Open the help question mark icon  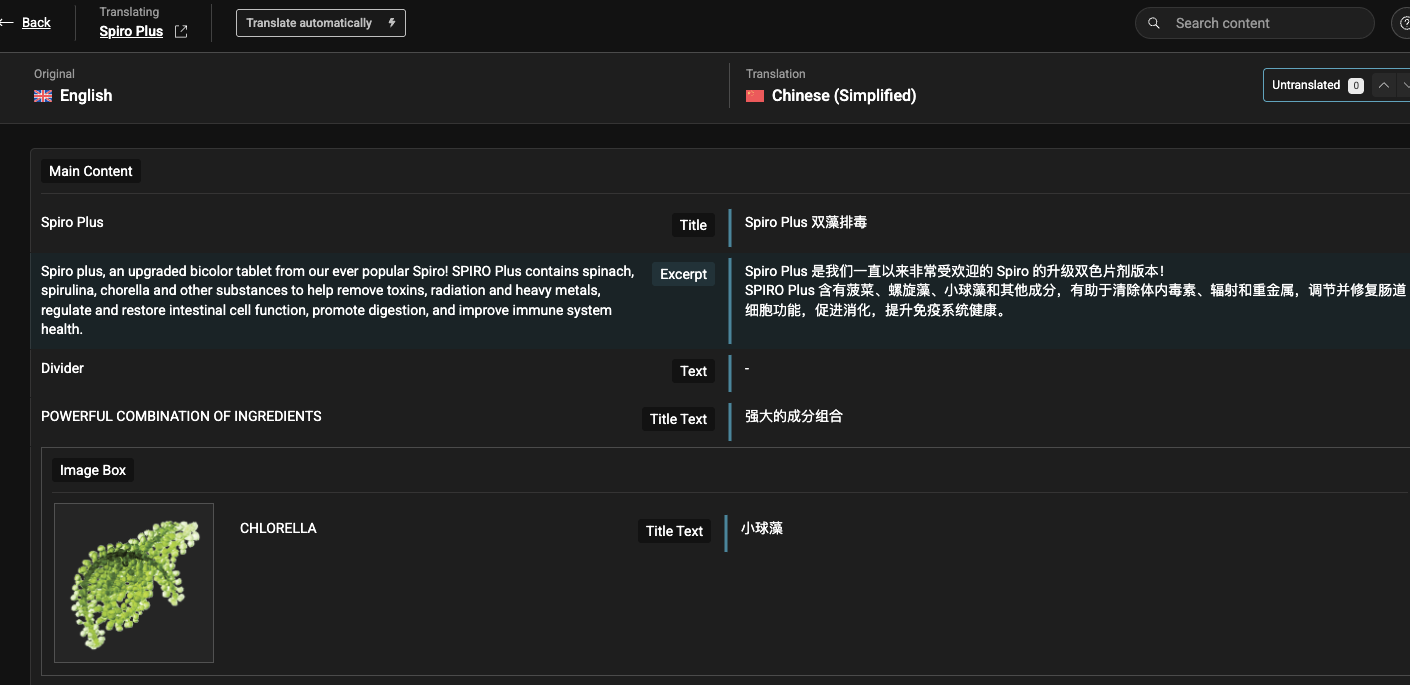click(x=1402, y=23)
